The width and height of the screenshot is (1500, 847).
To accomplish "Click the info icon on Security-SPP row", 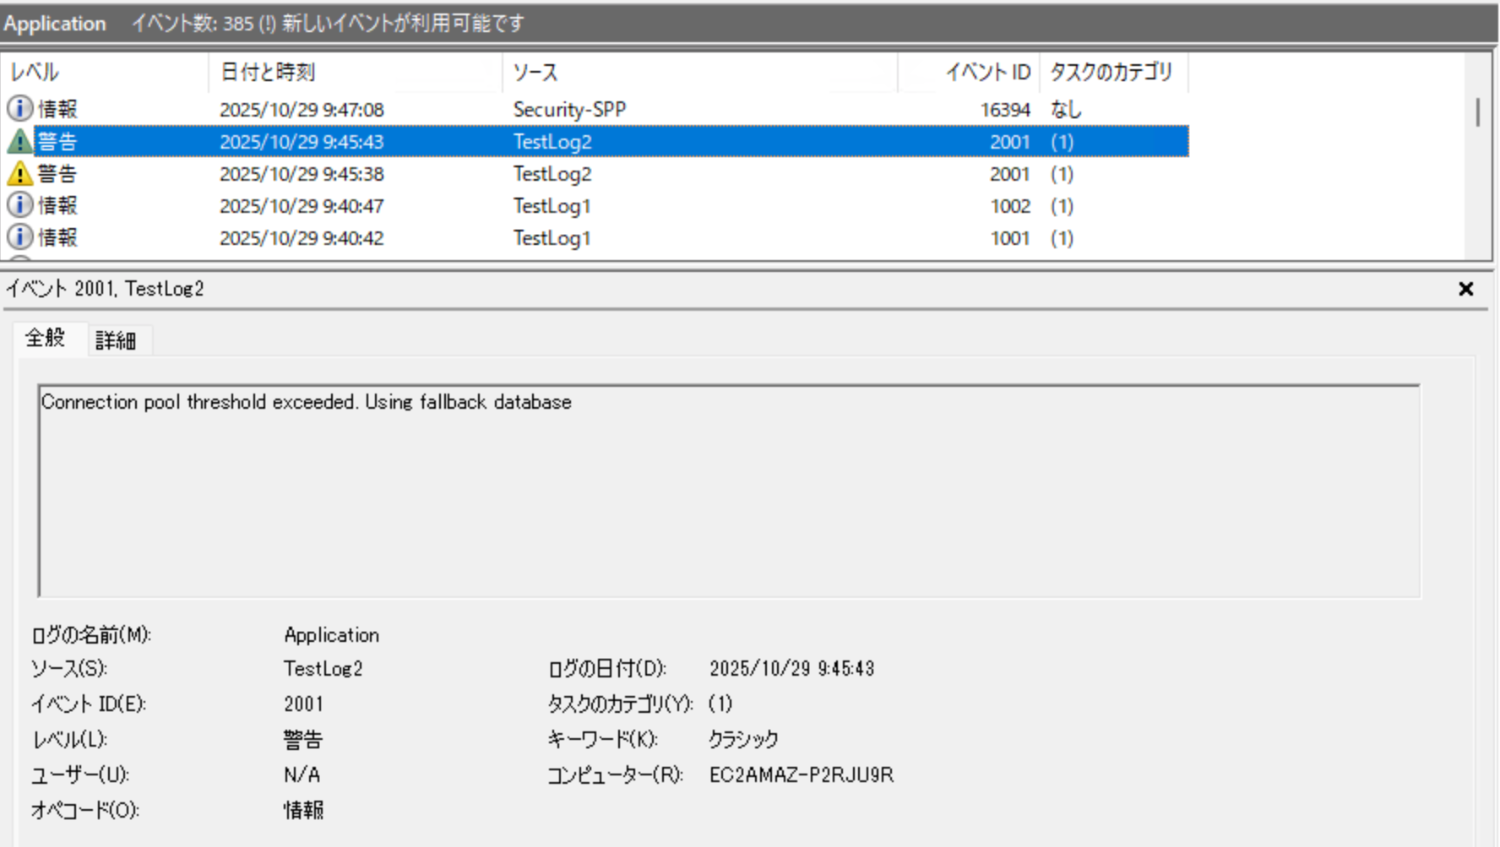I will (19, 108).
